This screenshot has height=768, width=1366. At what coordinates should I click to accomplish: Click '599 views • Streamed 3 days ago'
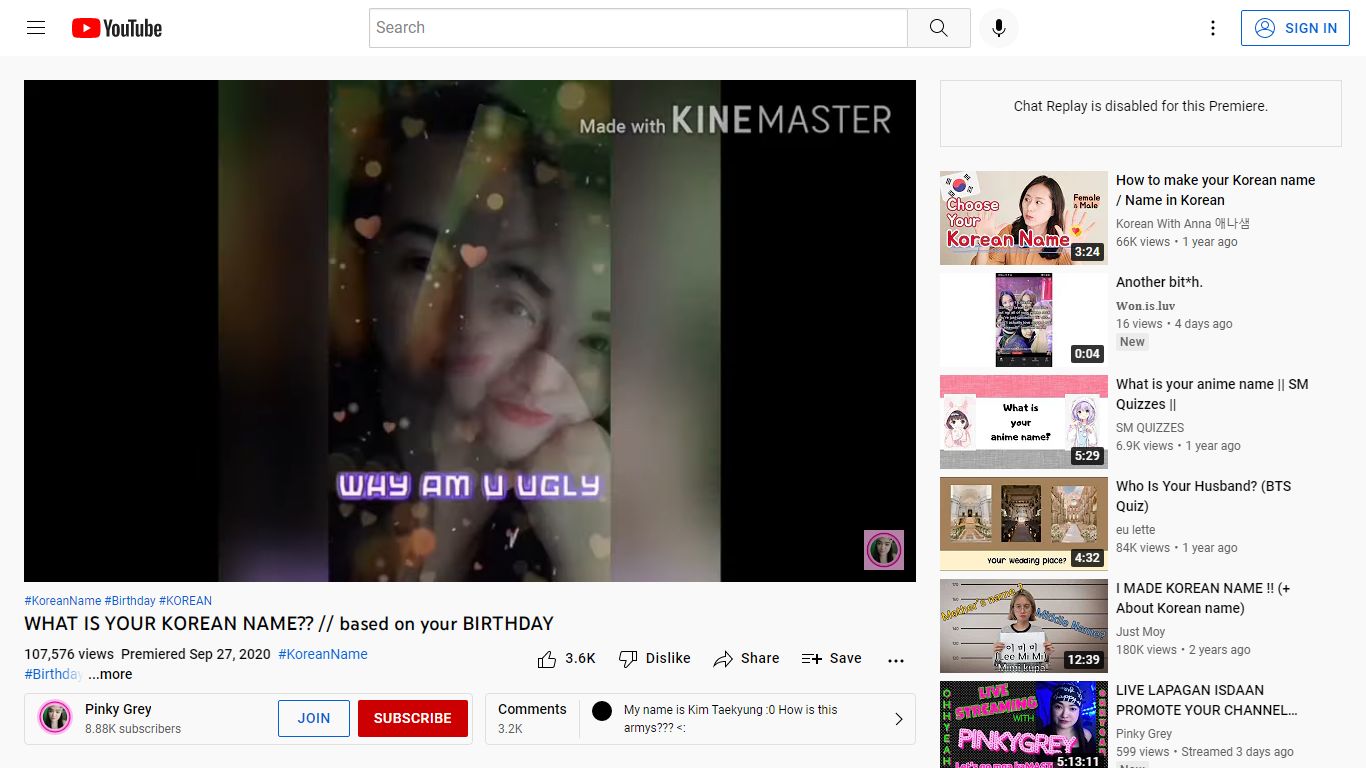tap(1205, 752)
